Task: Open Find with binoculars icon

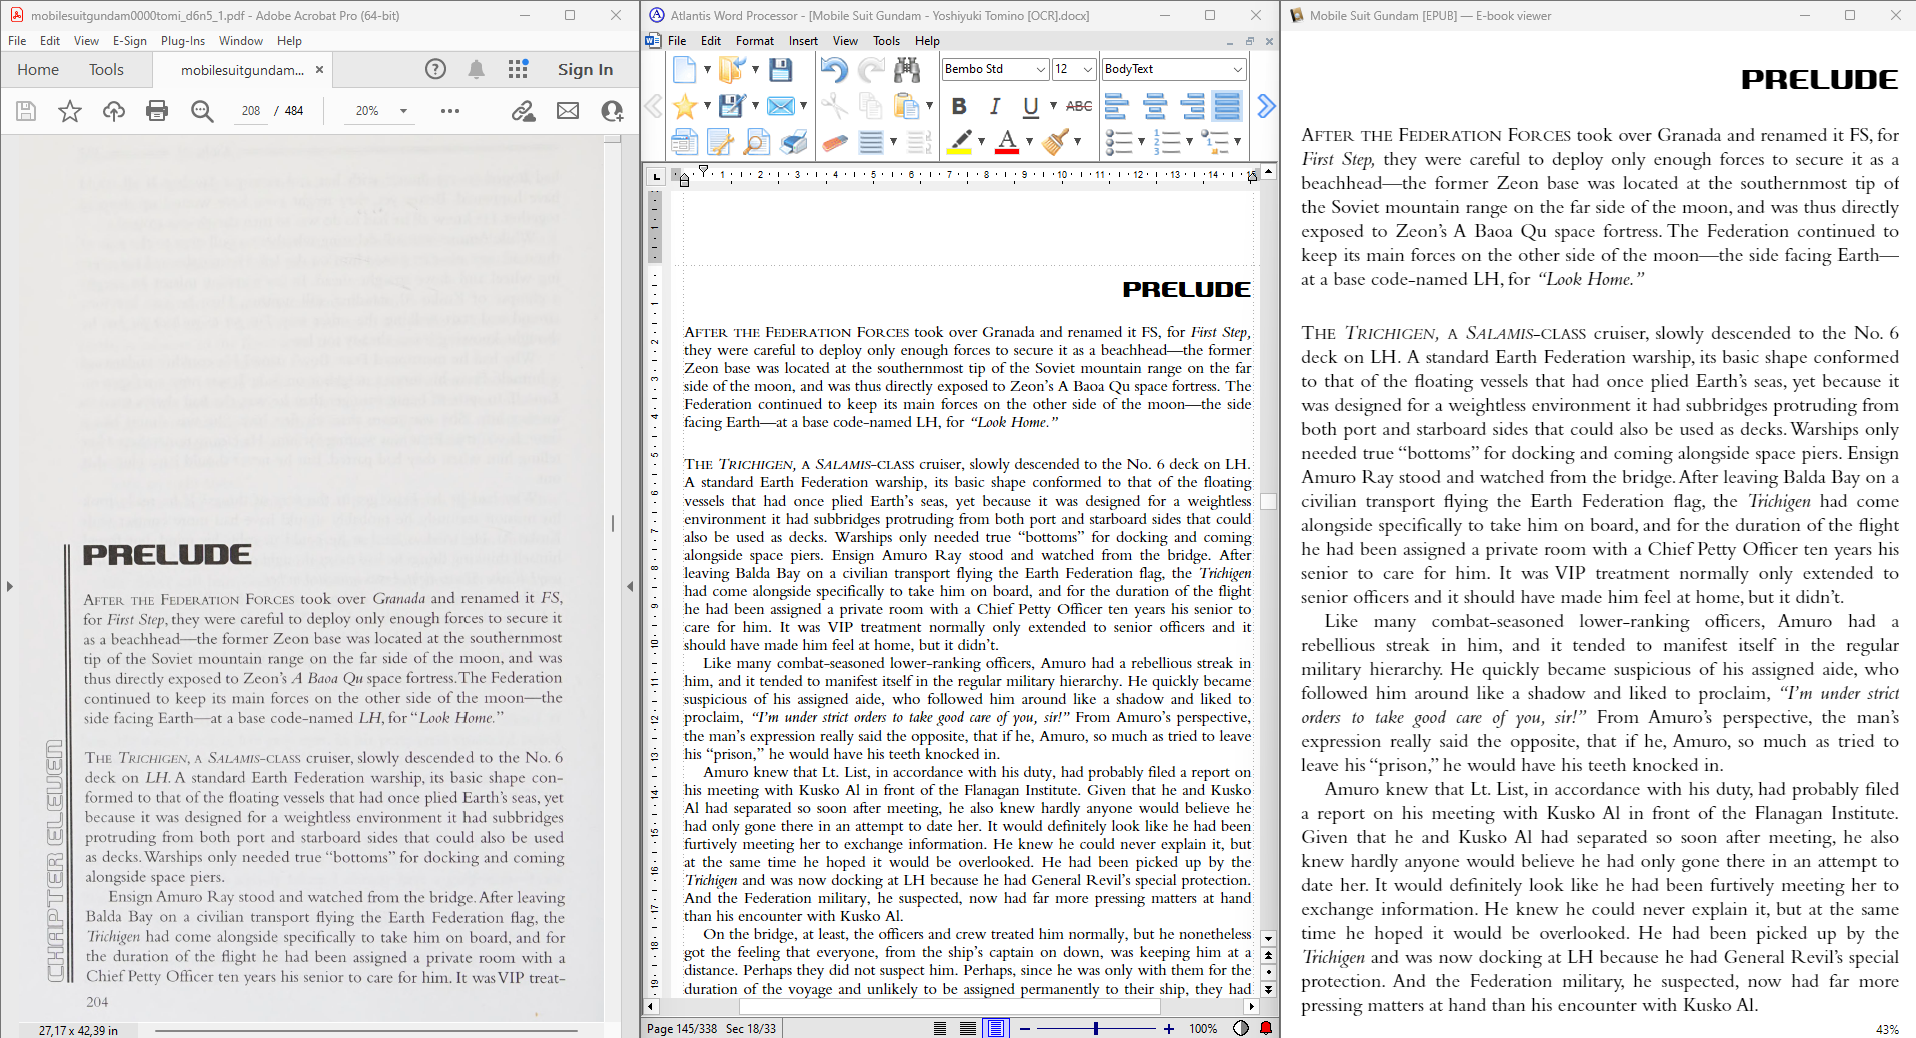Action: (x=907, y=69)
